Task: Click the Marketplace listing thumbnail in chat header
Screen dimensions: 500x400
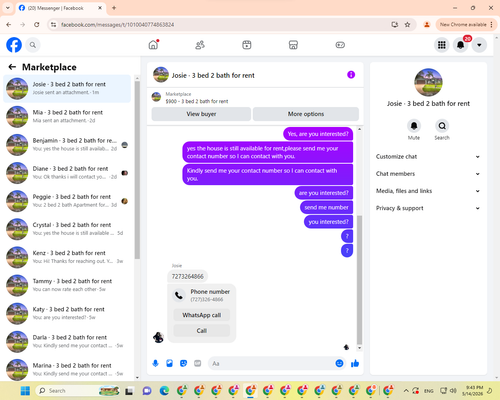Action: coord(156,97)
